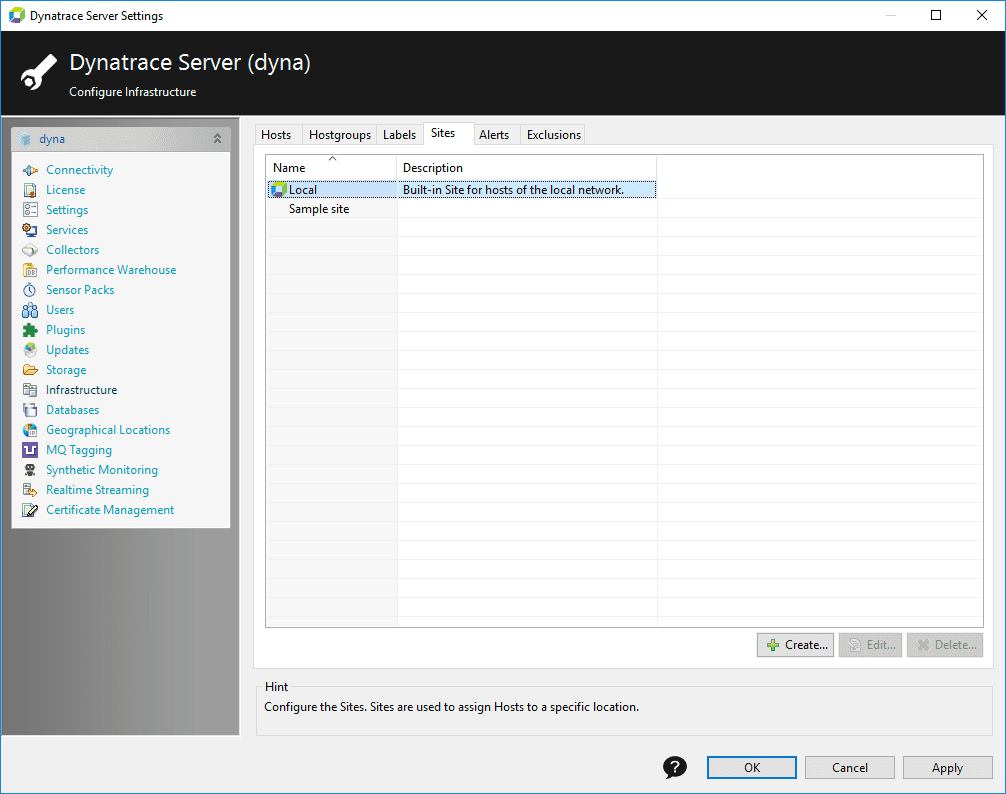Viewport: 1006px width, 794px height.
Task: Sort the sites table by Name column
Action: pyautogui.click(x=332, y=167)
